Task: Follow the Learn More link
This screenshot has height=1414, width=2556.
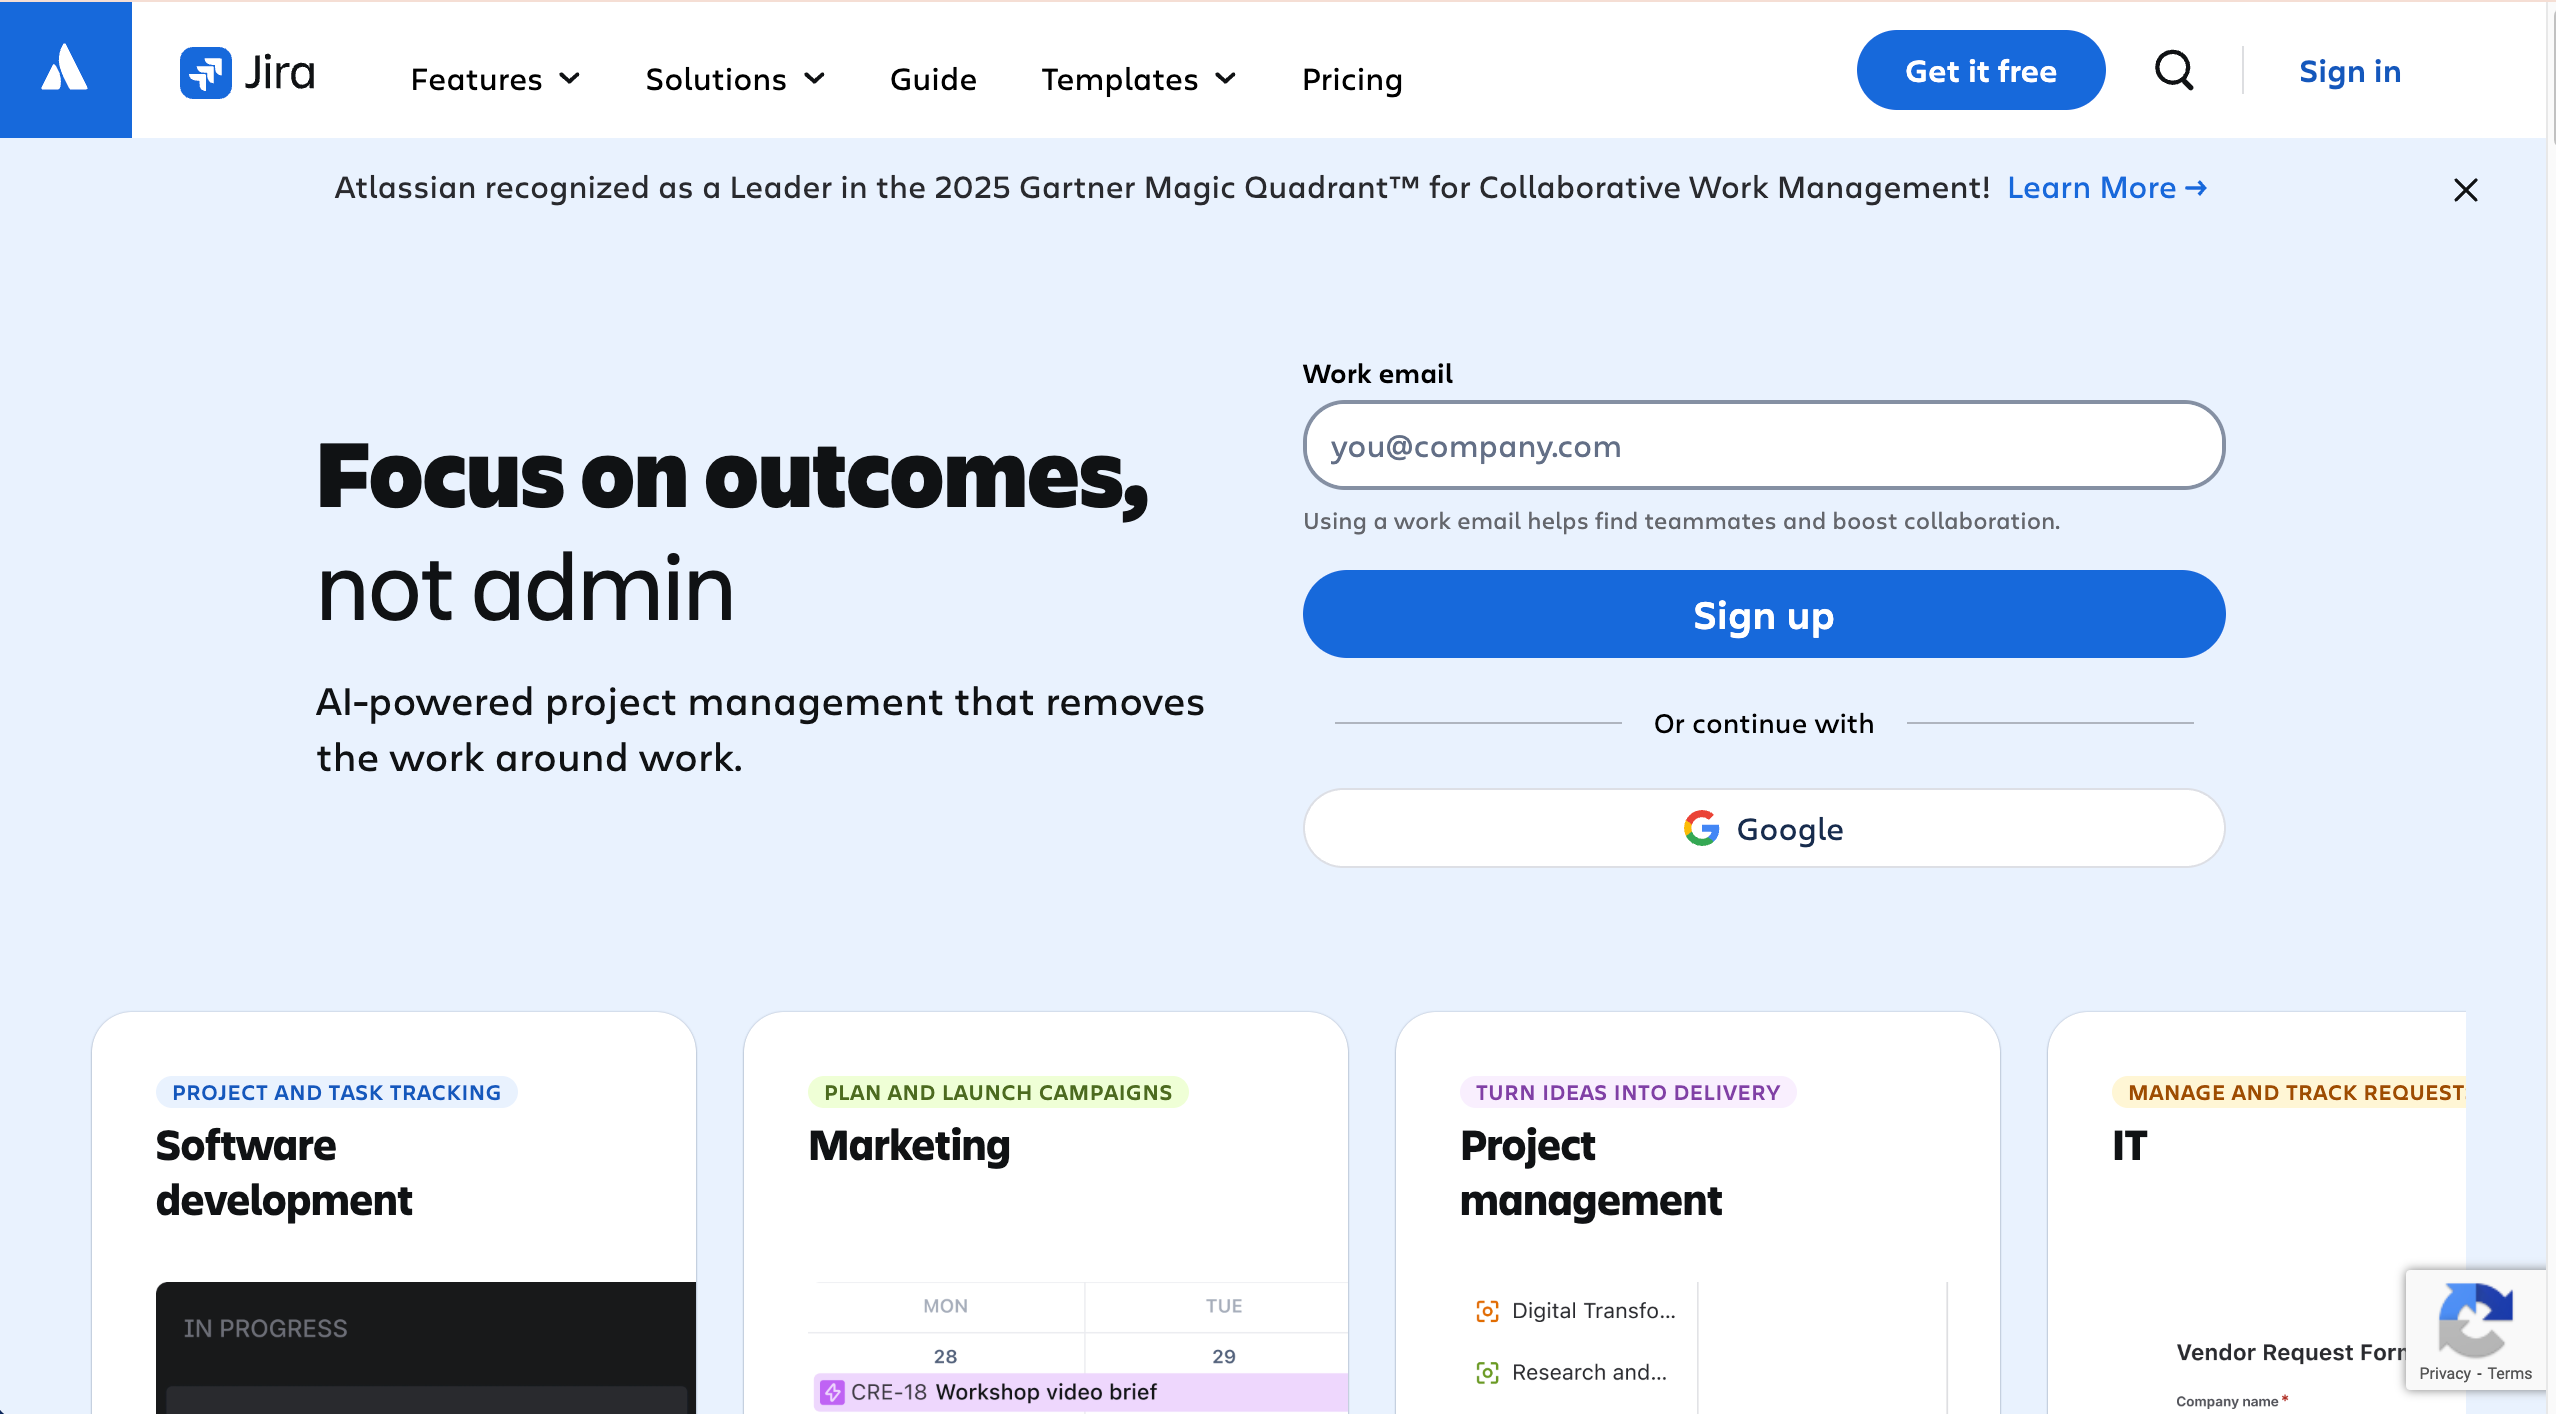Action: 2106,188
